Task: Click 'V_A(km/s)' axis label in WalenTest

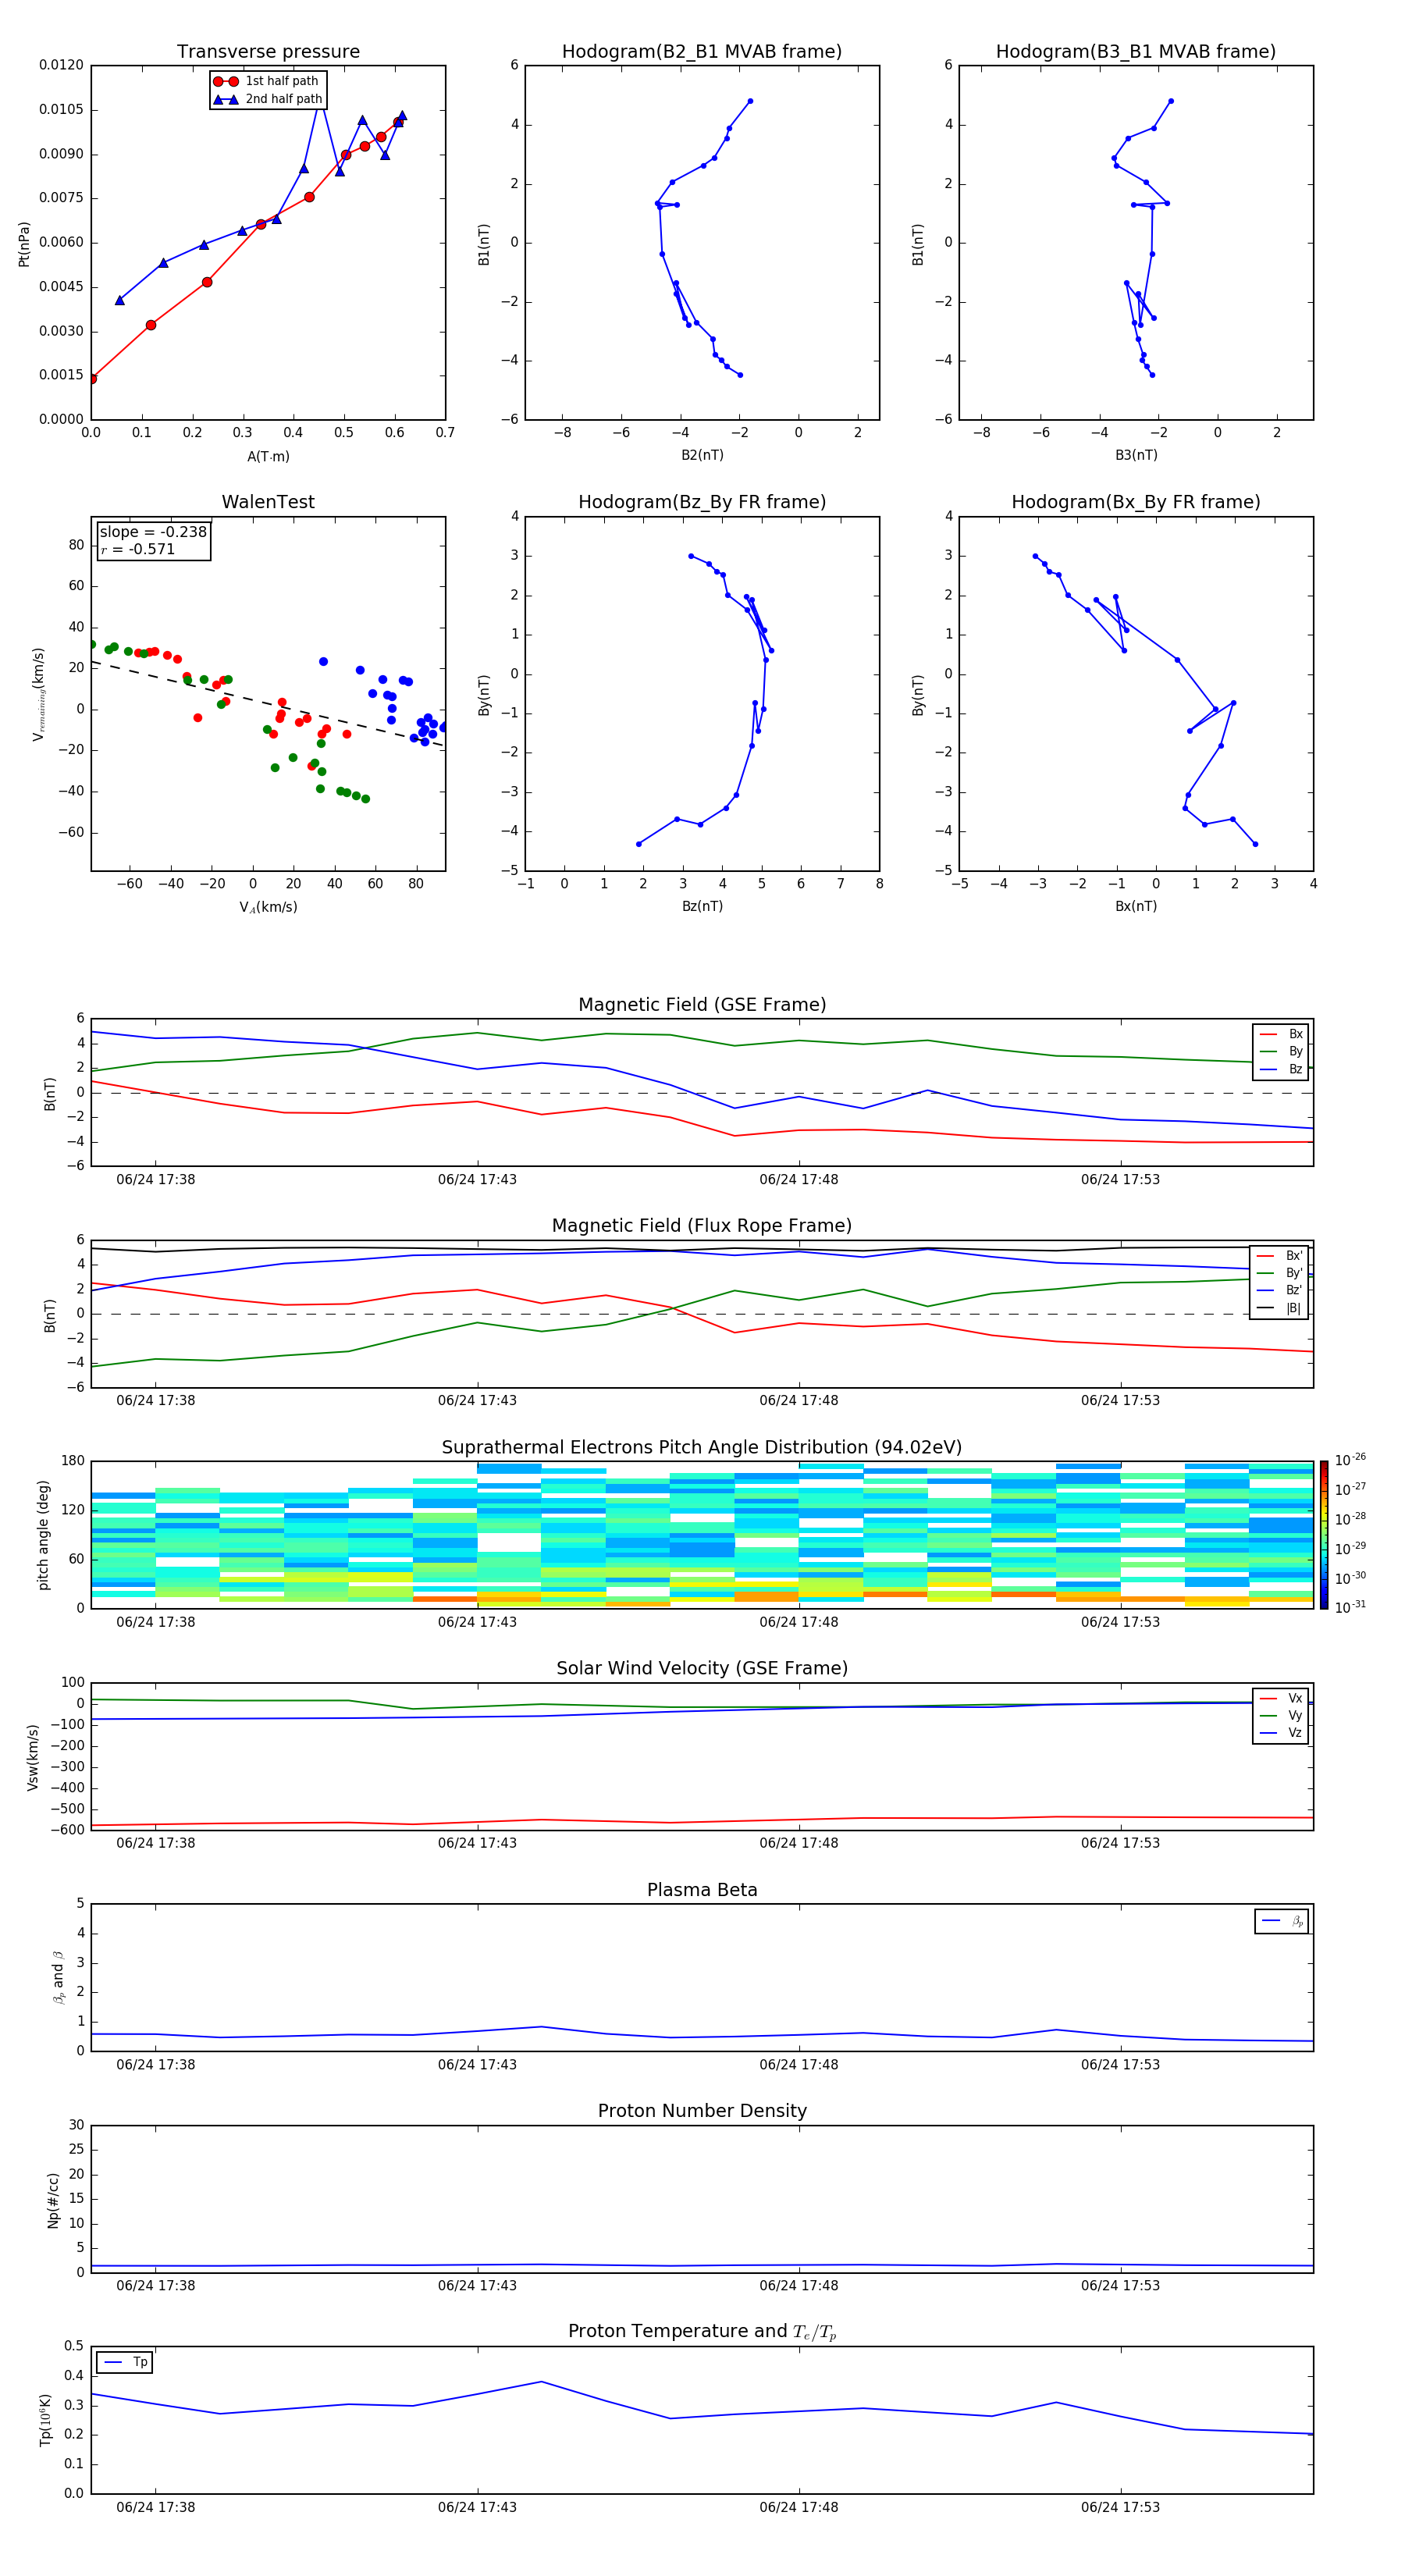Action: point(268,907)
